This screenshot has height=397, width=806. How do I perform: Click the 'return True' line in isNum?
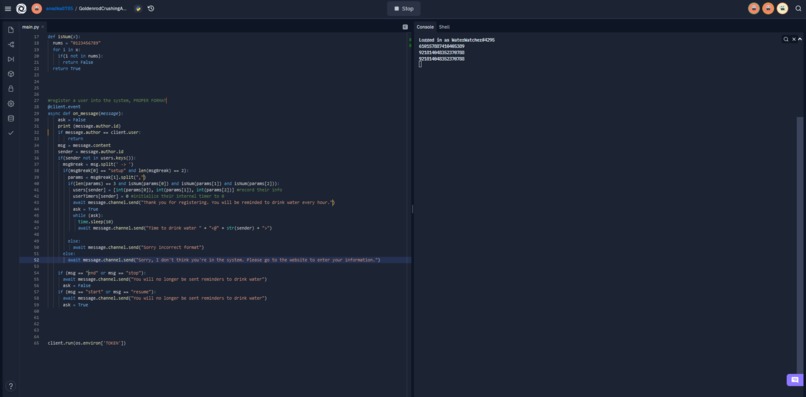click(67, 69)
